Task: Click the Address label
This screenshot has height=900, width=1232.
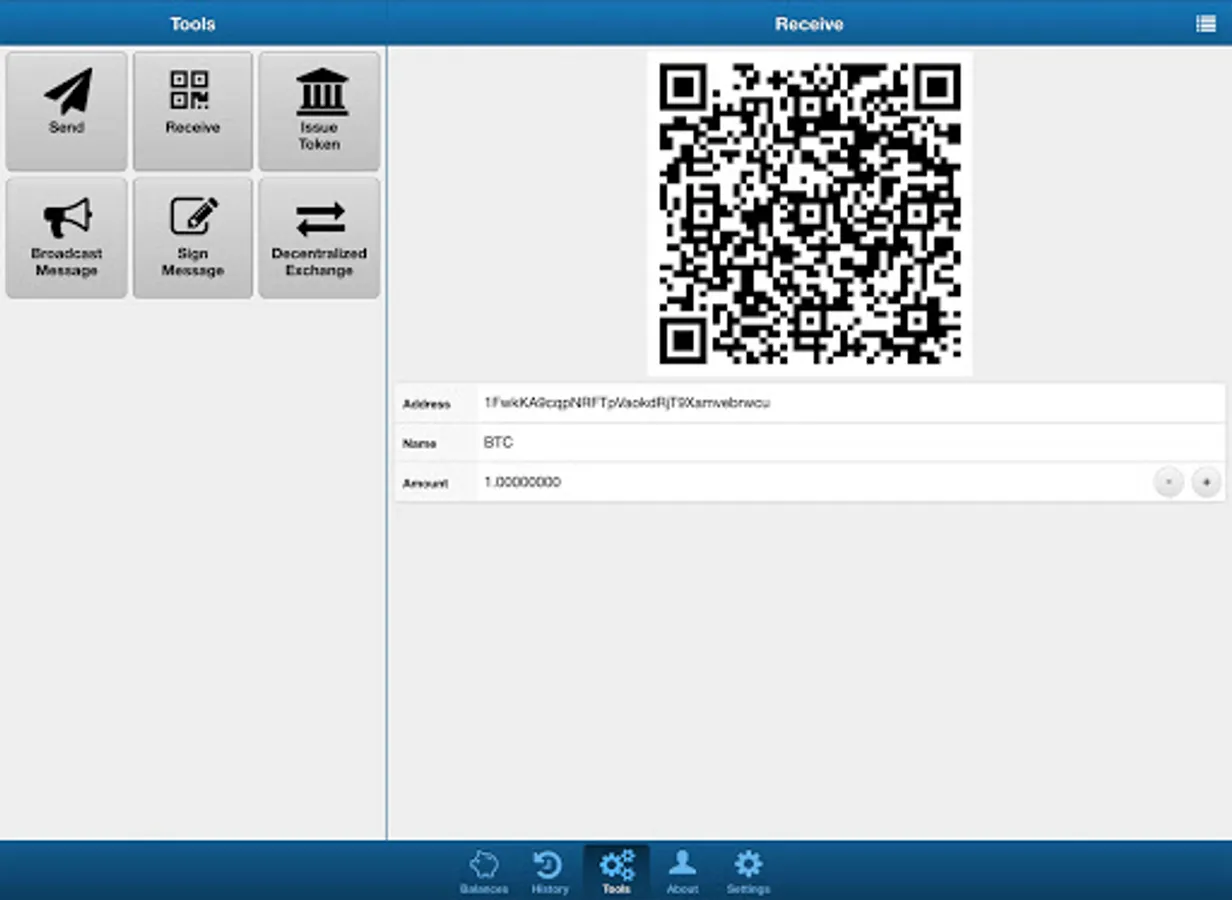Action: coord(426,404)
